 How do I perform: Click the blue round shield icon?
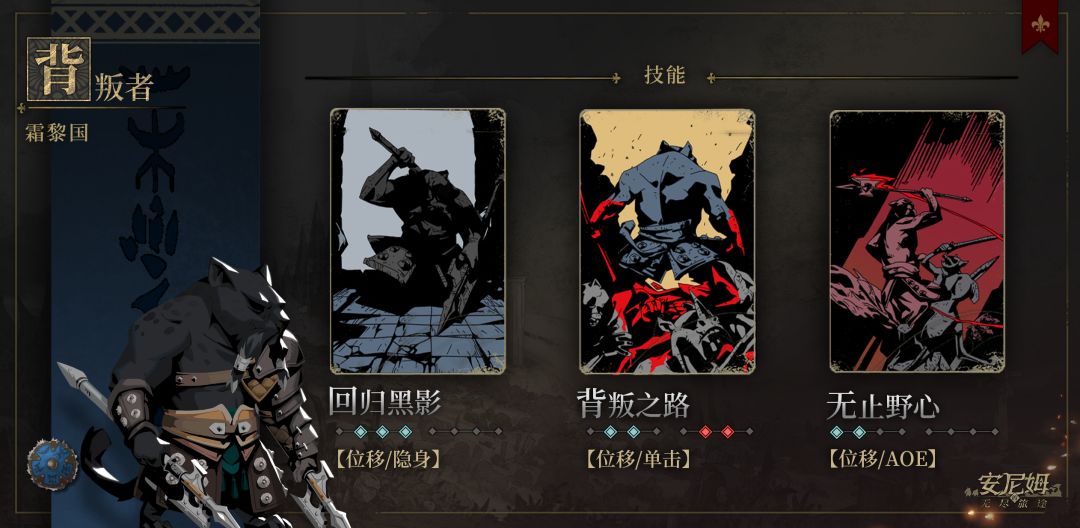52,465
